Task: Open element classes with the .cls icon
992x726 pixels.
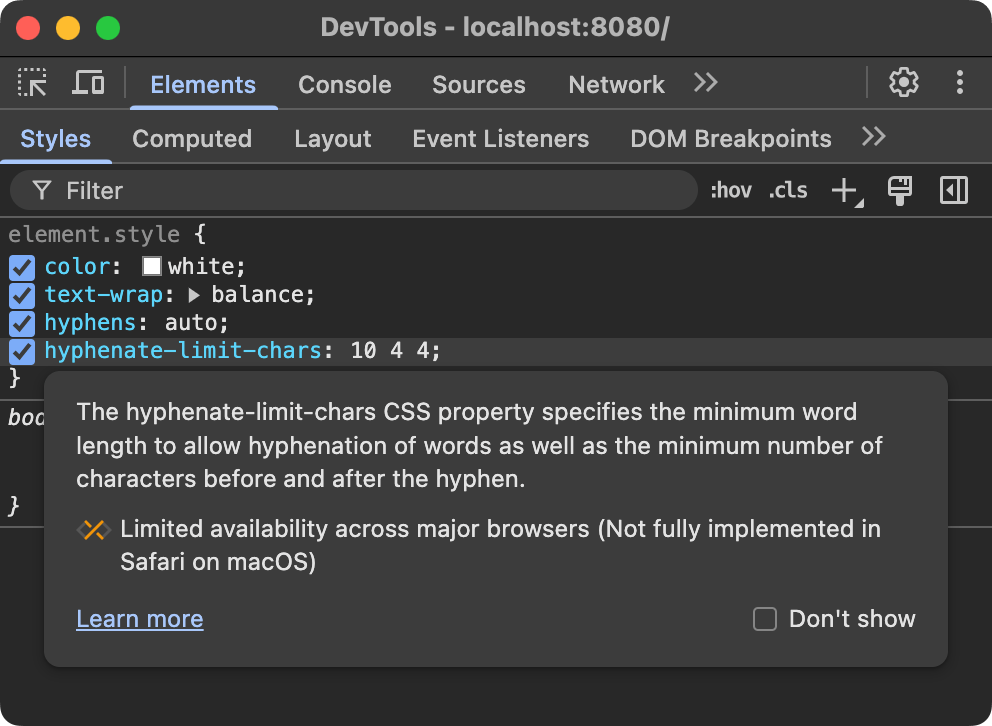Action: tap(788, 190)
